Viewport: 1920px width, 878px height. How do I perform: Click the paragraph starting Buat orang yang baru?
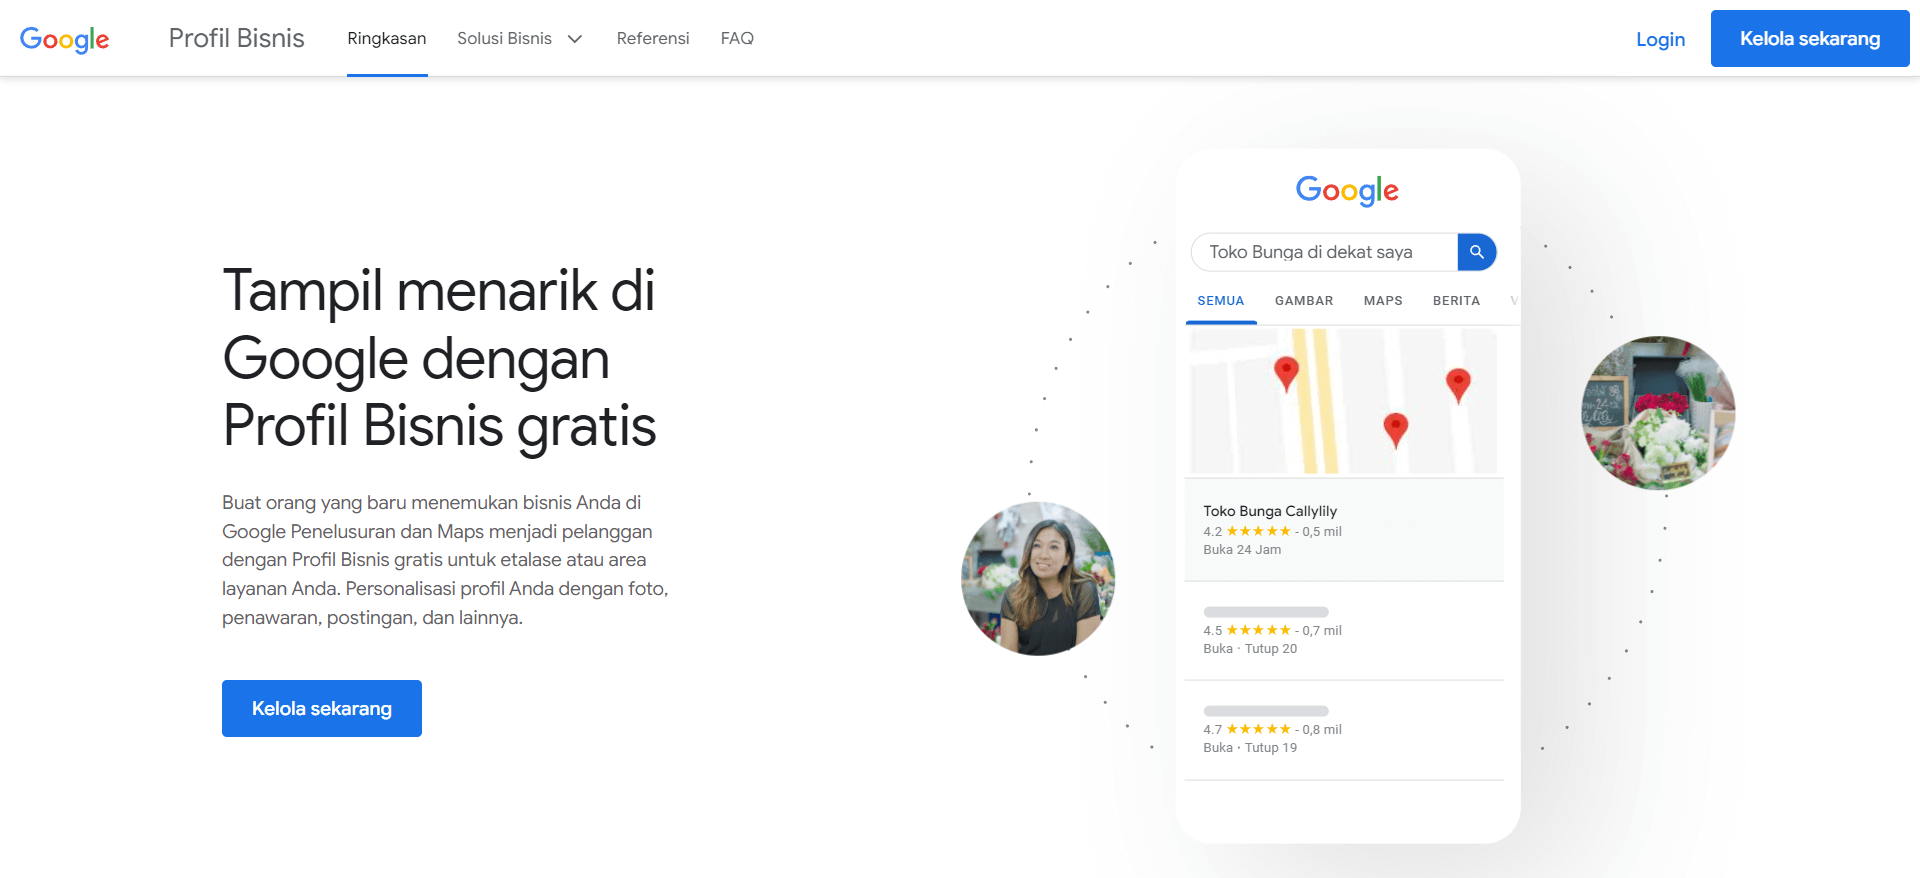pos(445,560)
